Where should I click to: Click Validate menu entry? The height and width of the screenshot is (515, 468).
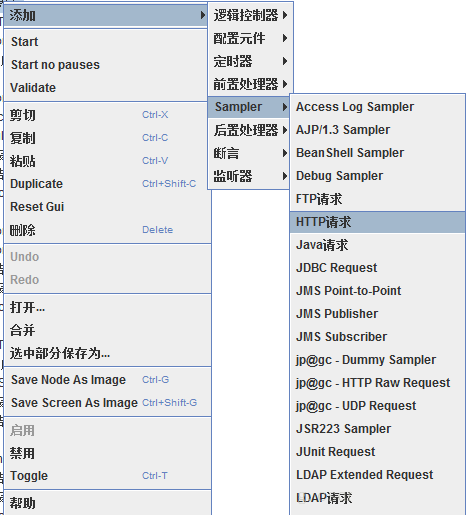106,88
